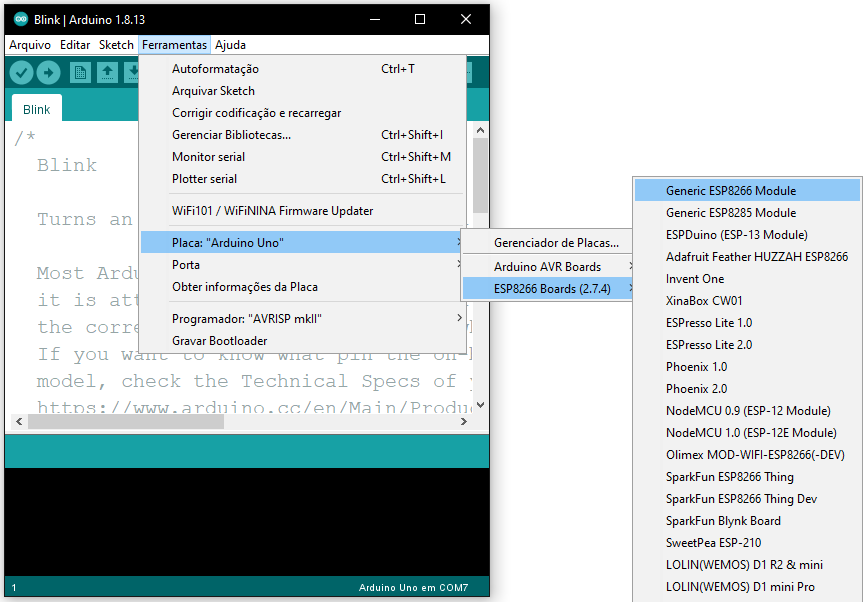The width and height of the screenshot is (867, 602).
Task: Expand the ESP8266 Boards (2.7.4) submenu
Action: click(x=547, y=289)
